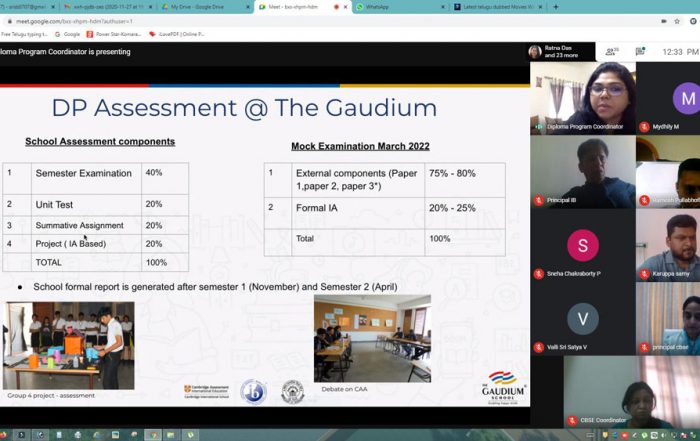Click muted mic icon on Mydhily M
This screenshot has height=441, width=700.
[x=644, y=127]
